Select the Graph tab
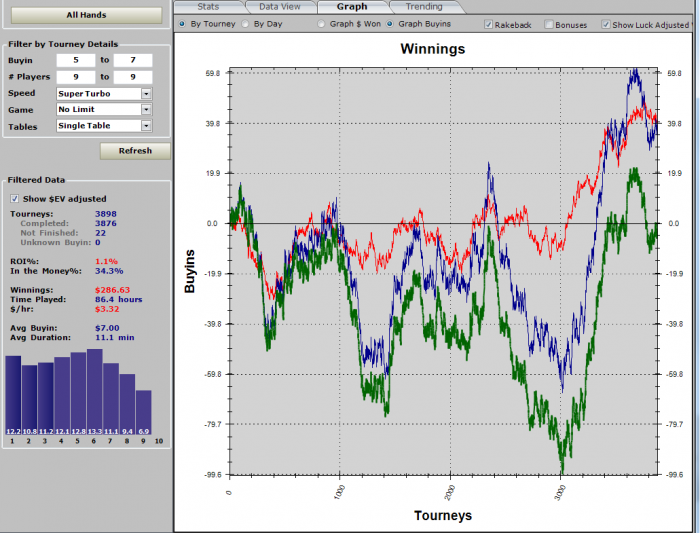 point(352,7)
